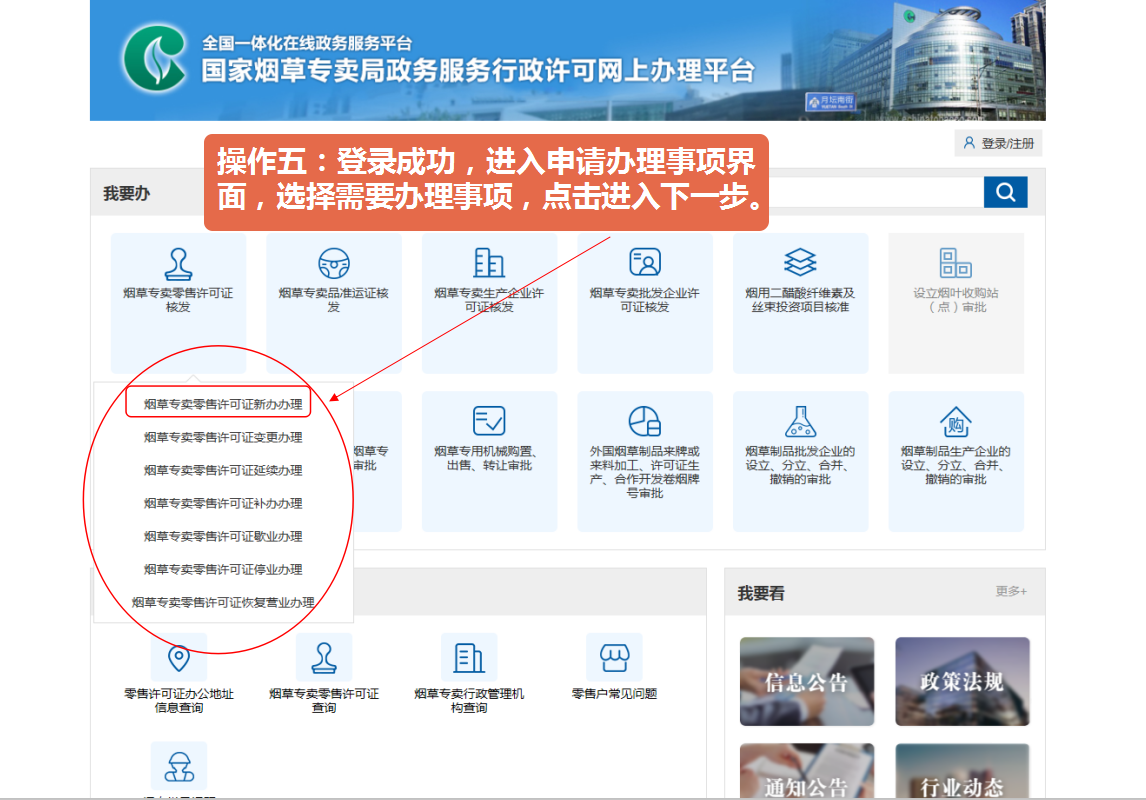Open the 烟草专卖品准运证核发 steering wheel icon
The height and width of the screenshot is (800, 1146).
point(334,263)
